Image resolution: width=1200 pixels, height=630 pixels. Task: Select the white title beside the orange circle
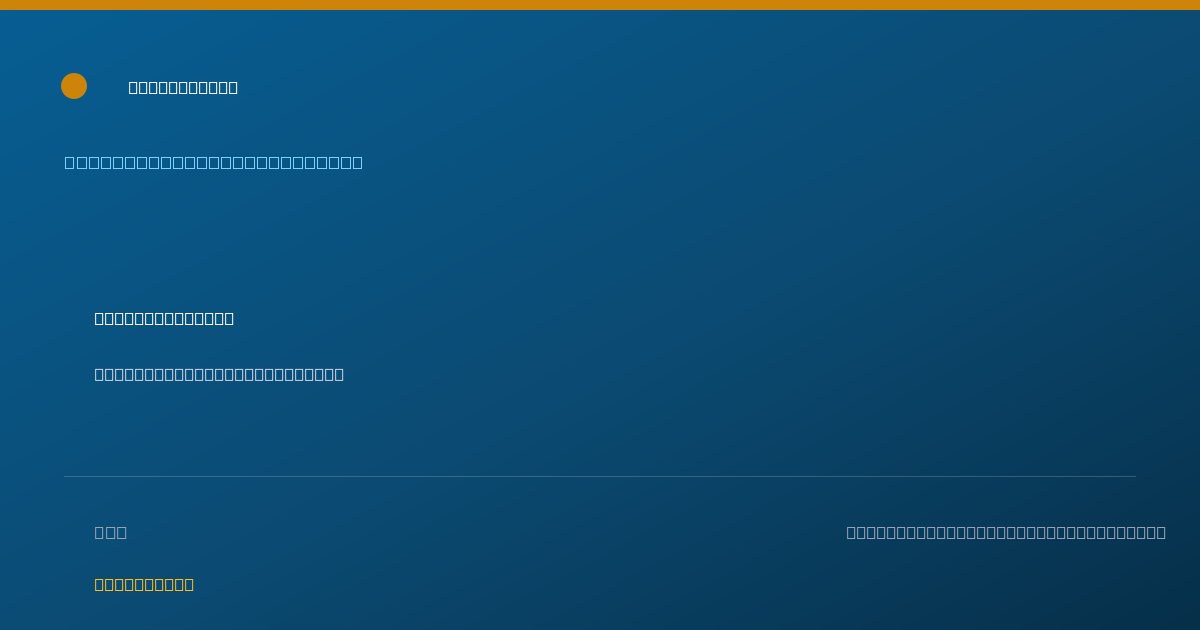pyautogui.click(x=183, y=87)
